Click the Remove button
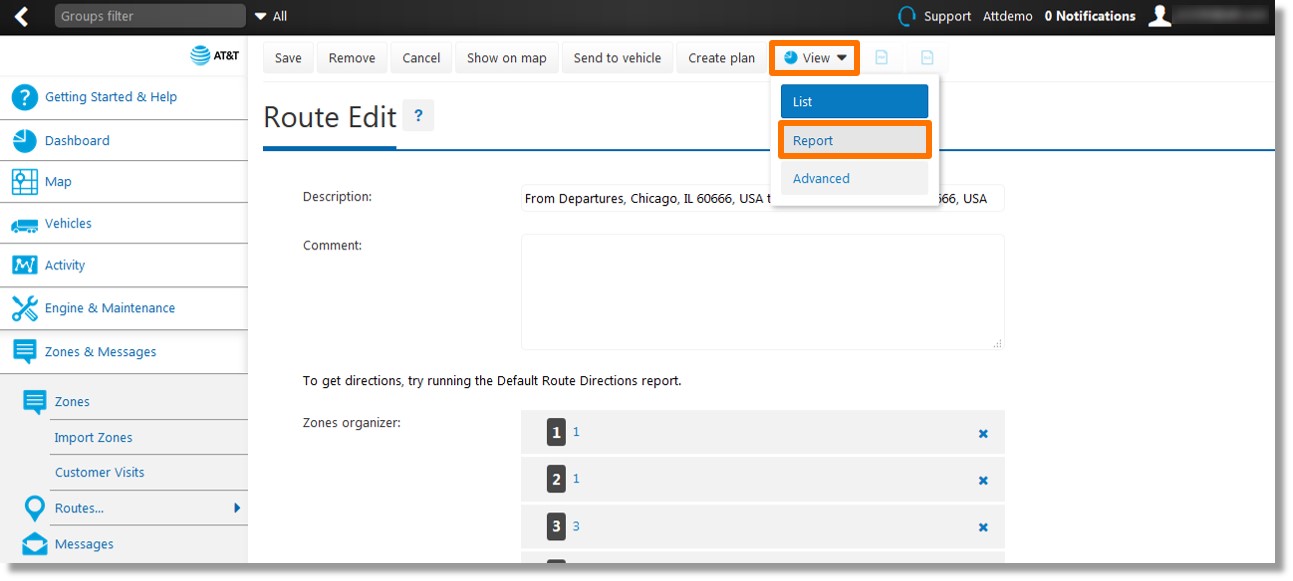The width and height of the screenshot is (1293, 581). (352, 58)
